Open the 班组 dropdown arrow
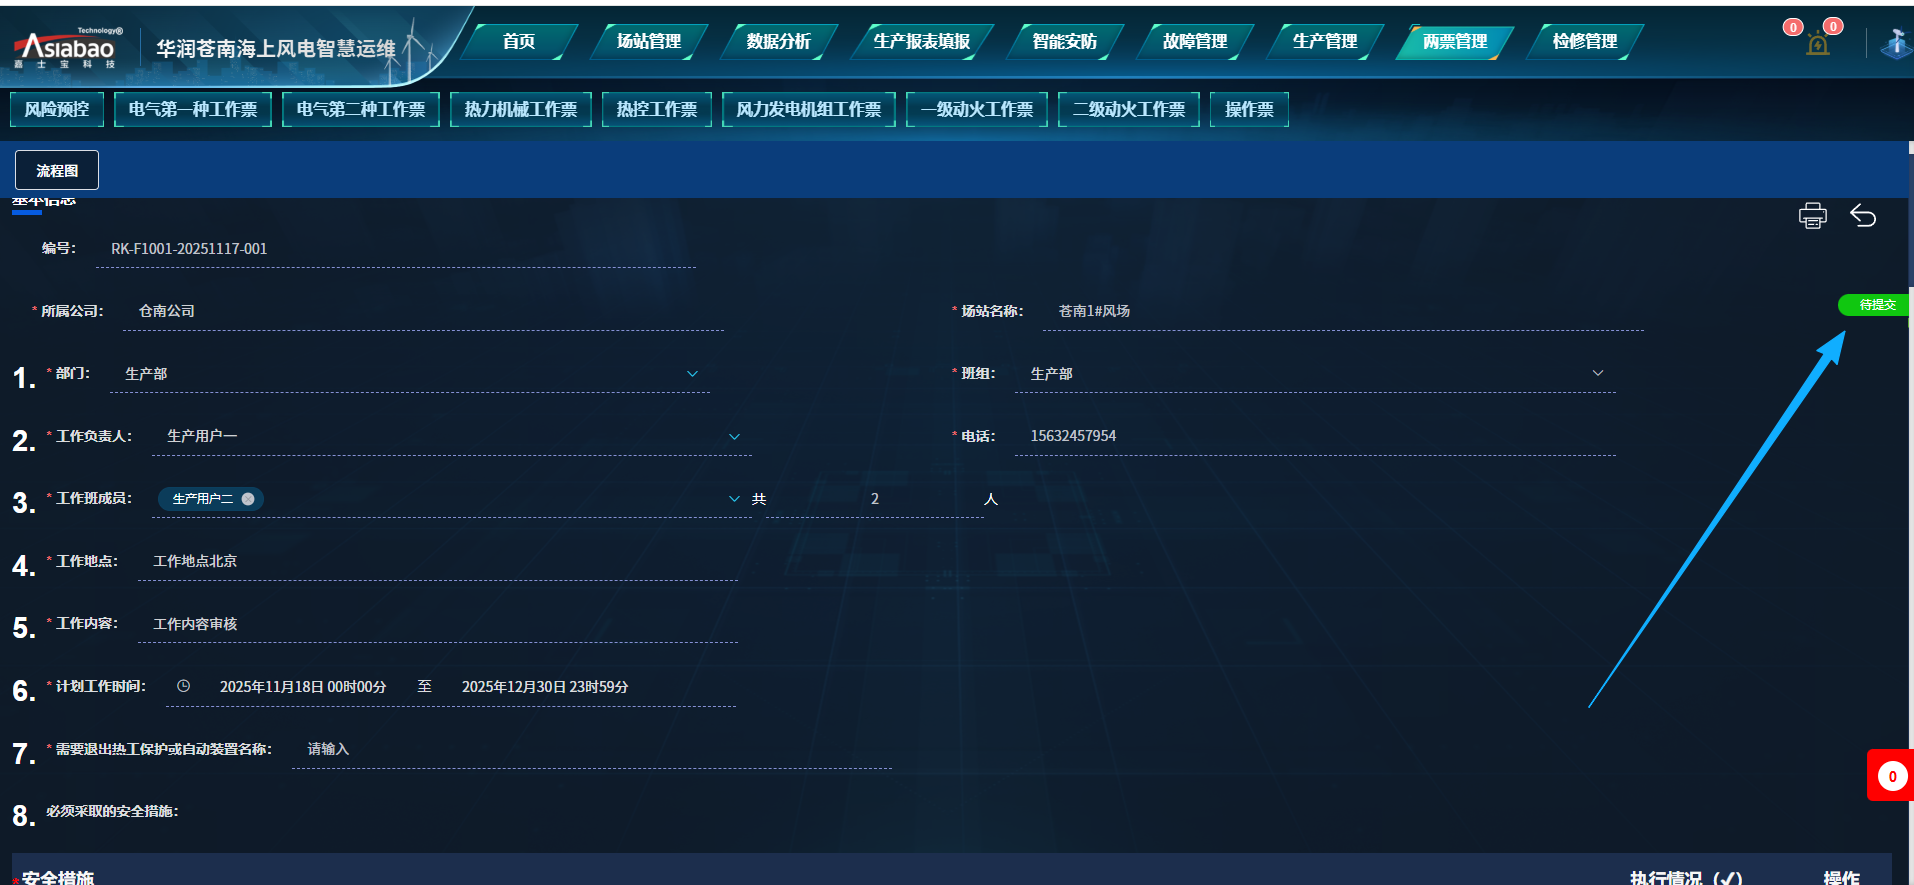This screenshot has width=1914, height=885. pyautogui.click(x=1597, y=374)
